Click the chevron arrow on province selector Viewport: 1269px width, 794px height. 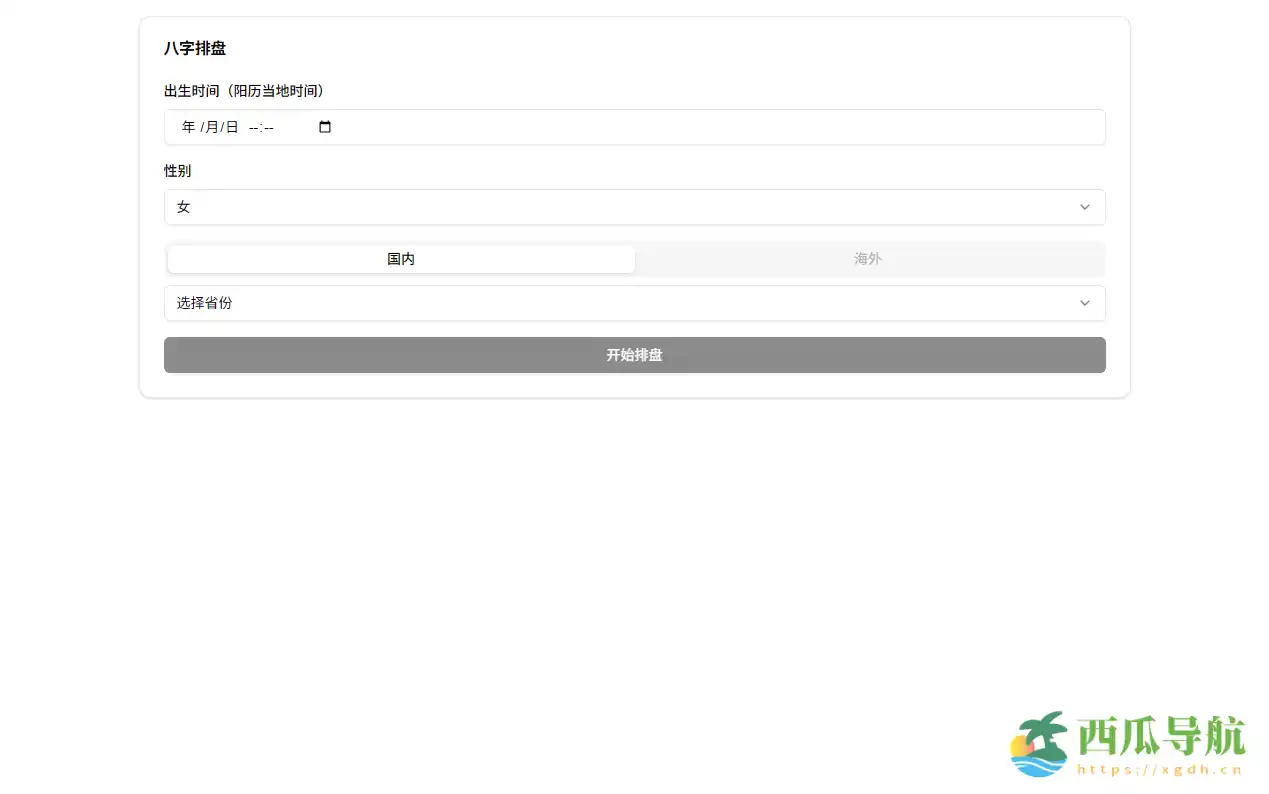[1085, 303]
